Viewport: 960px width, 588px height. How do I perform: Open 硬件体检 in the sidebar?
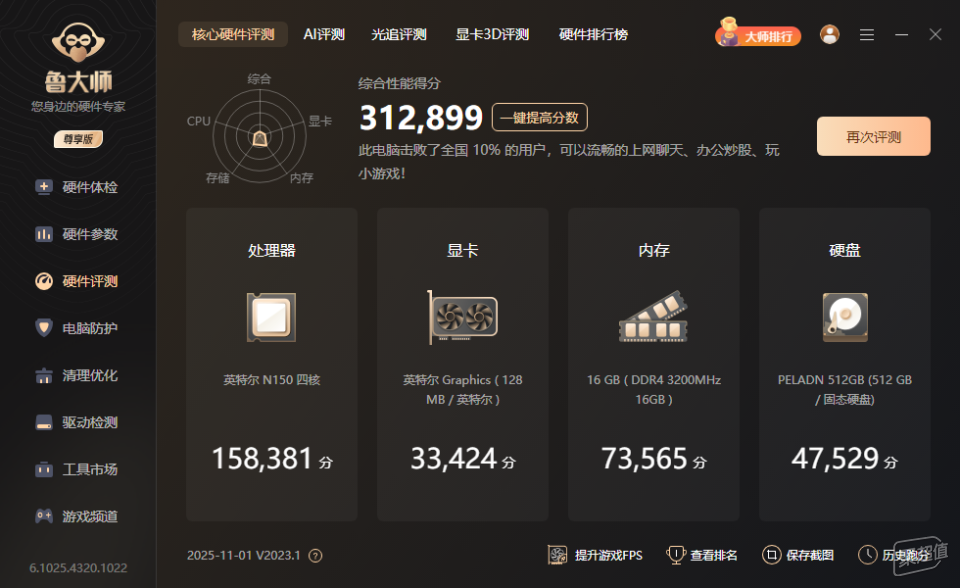coord(78,187)
